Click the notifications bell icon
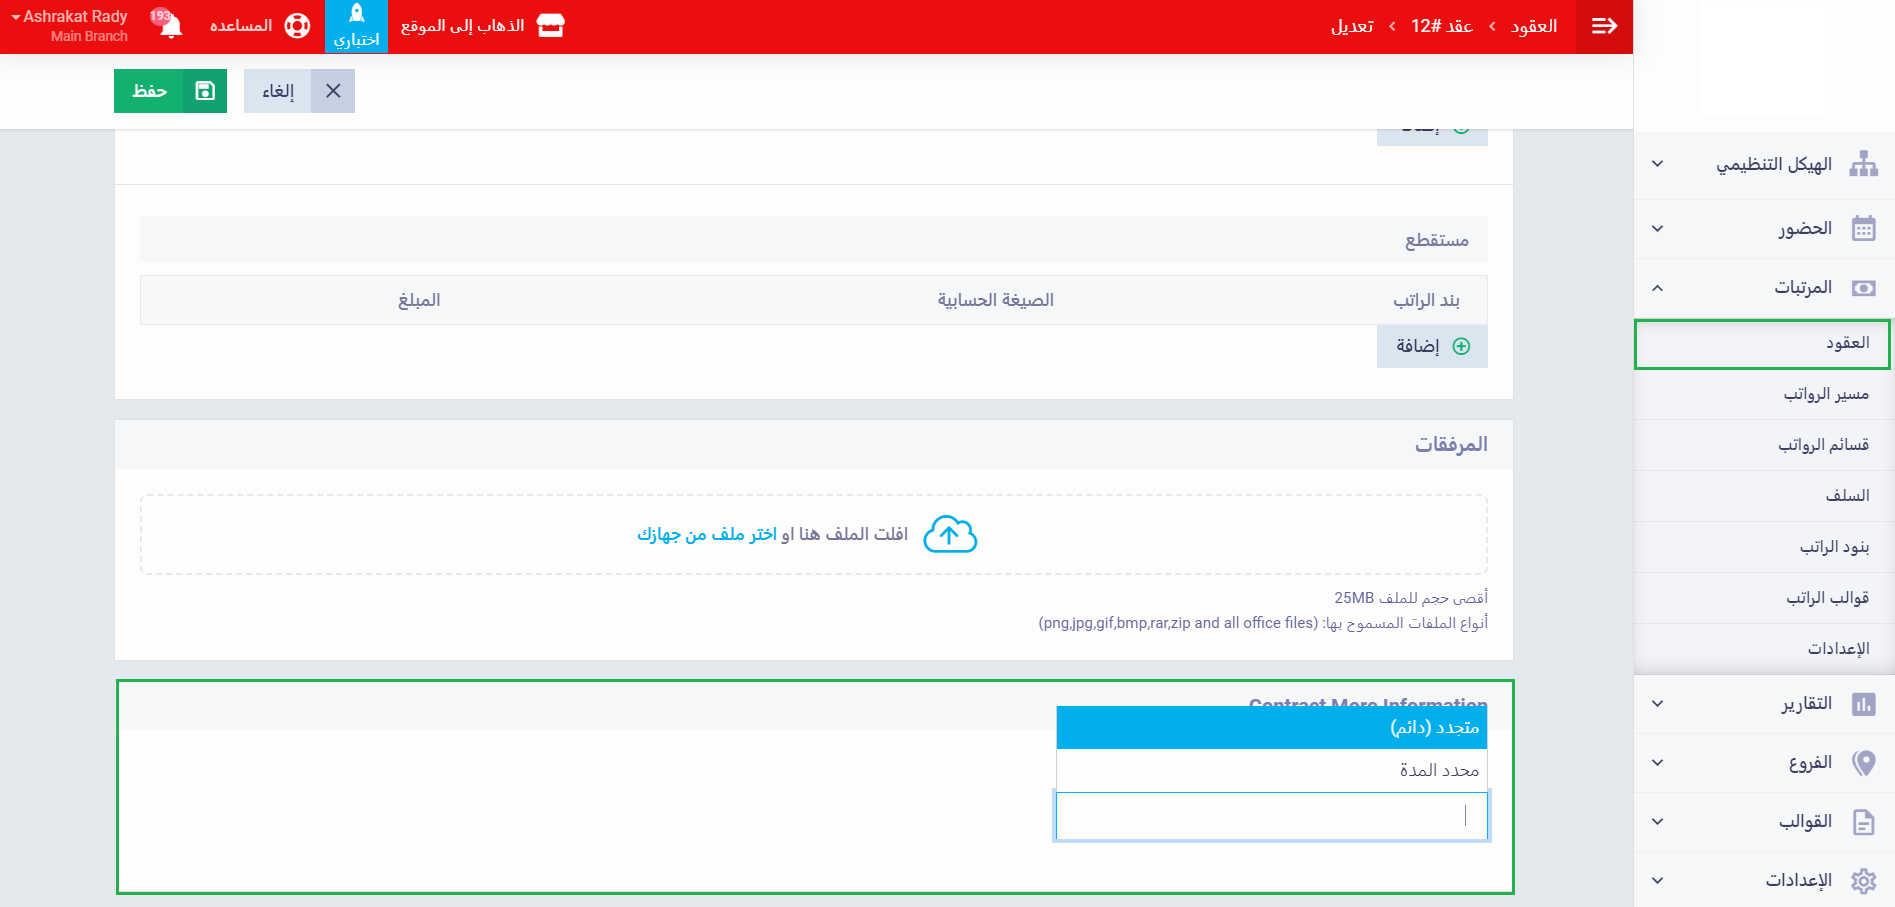The height and width of the screenshot is (907, 1895). [x=171, y=26]
